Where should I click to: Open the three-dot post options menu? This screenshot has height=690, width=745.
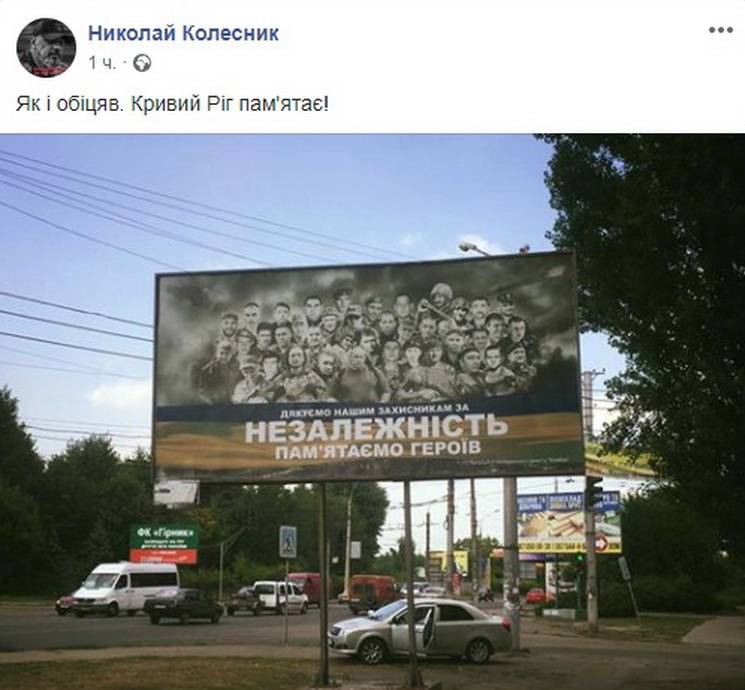721,30
